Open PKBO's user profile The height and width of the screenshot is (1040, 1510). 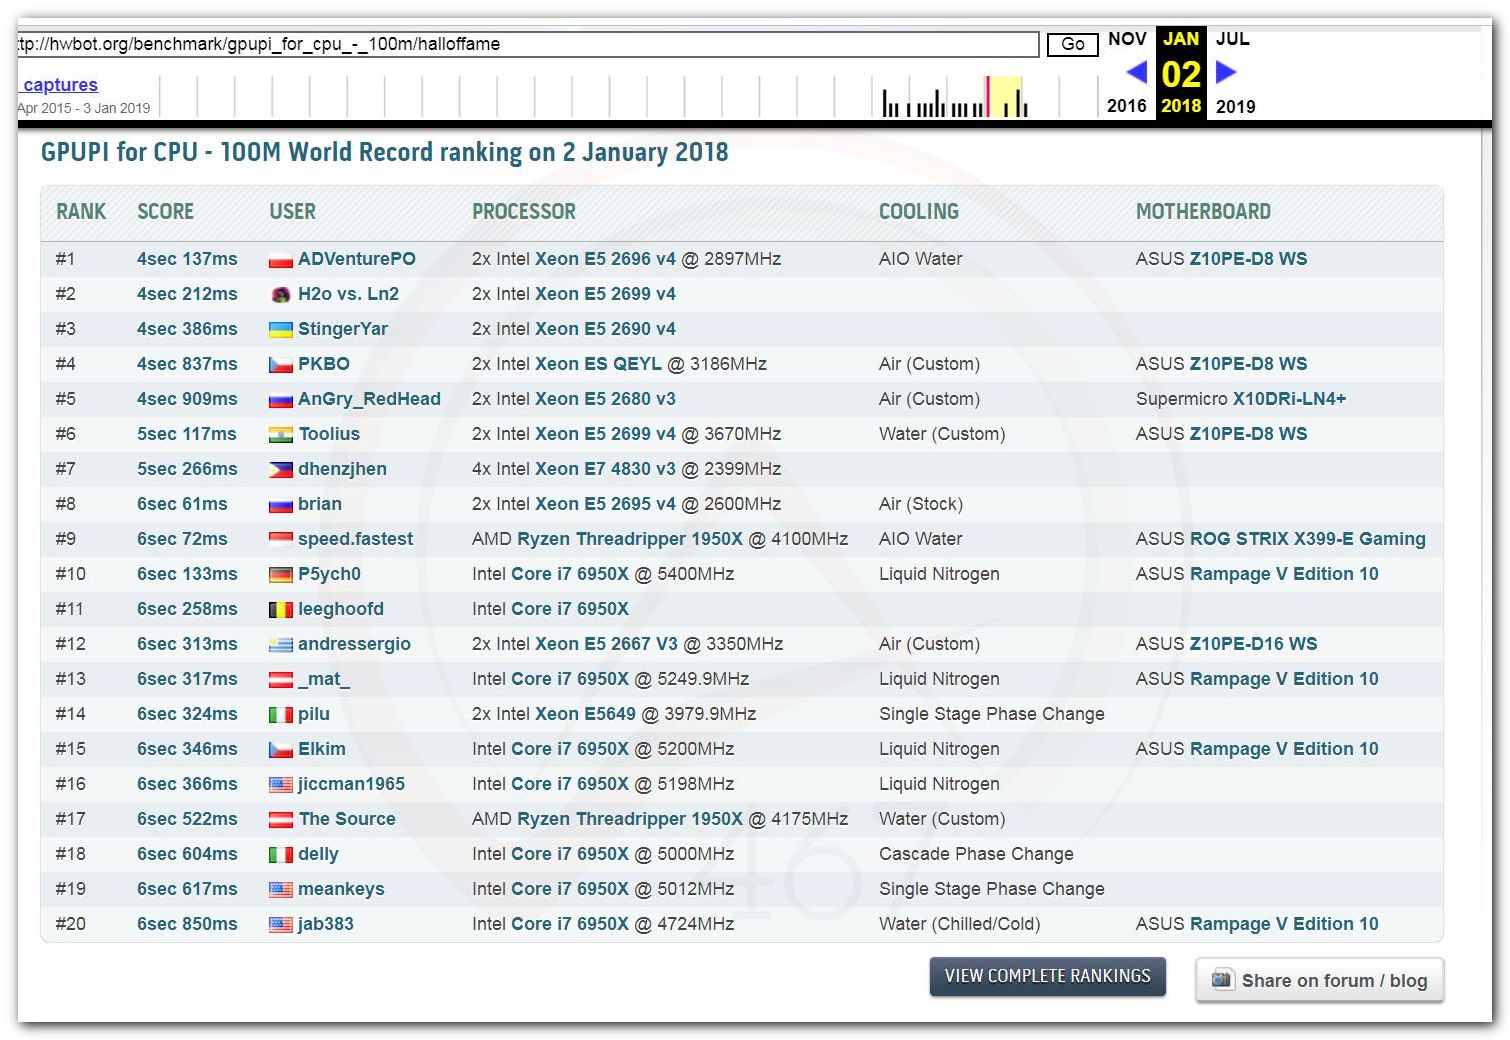pos(324,364)
